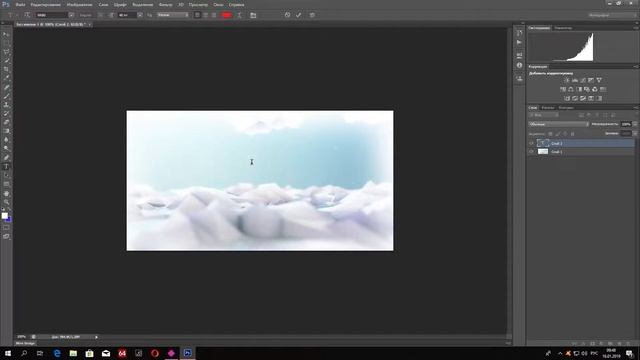The width and height of the screenshot is (640, 360).
Task: Cancel current text edits
Action: pyautogui.click(x=287, y=15)
